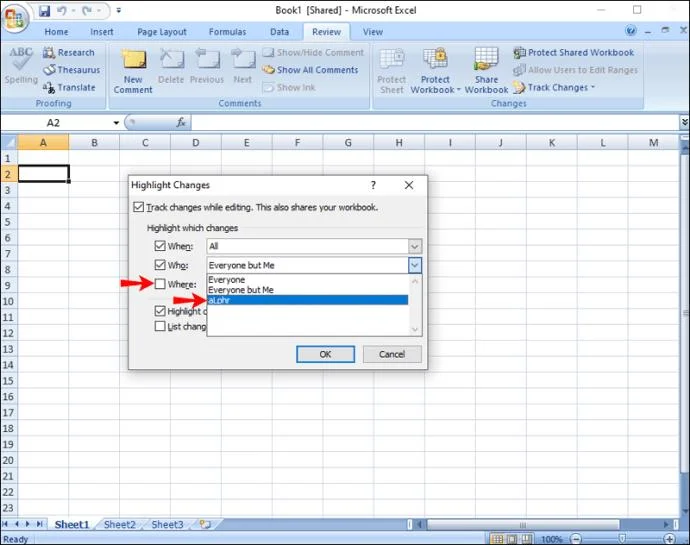
Task: Customize the Quick Access Toolbar arrow
Action: coord(118,11)
